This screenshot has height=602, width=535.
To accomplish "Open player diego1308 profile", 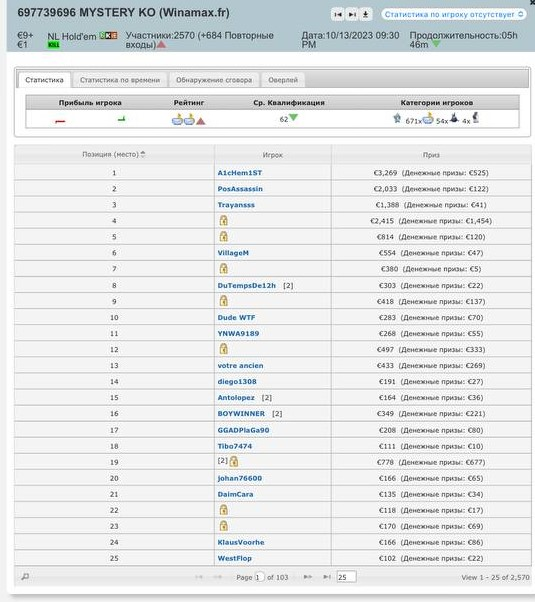I will pyautogui.click(x=237, y=382).
